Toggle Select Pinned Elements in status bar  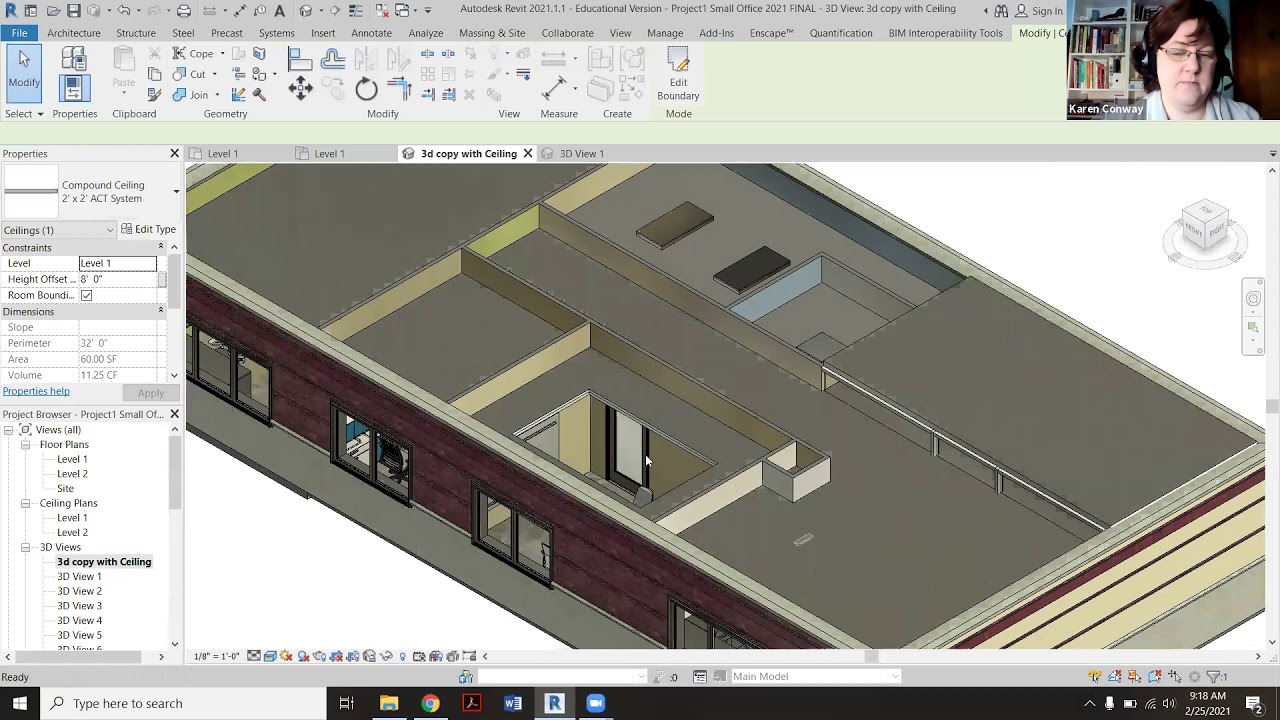pos(1135,677)
